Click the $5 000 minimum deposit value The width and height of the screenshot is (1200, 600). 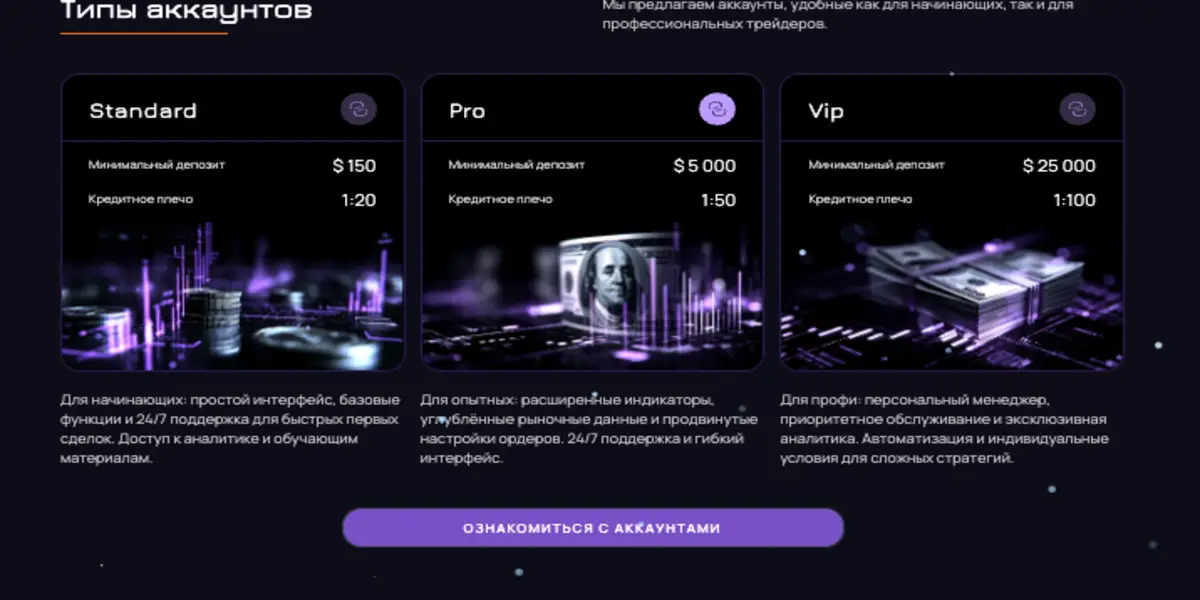click(x=704, y=165)
